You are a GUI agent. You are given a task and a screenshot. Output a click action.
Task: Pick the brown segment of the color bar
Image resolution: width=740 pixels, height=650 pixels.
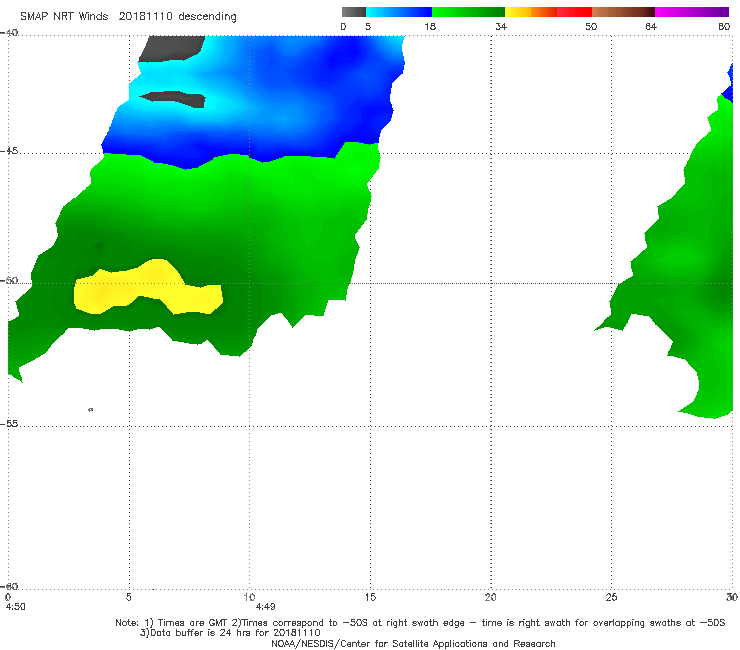[x=623, y=12]
